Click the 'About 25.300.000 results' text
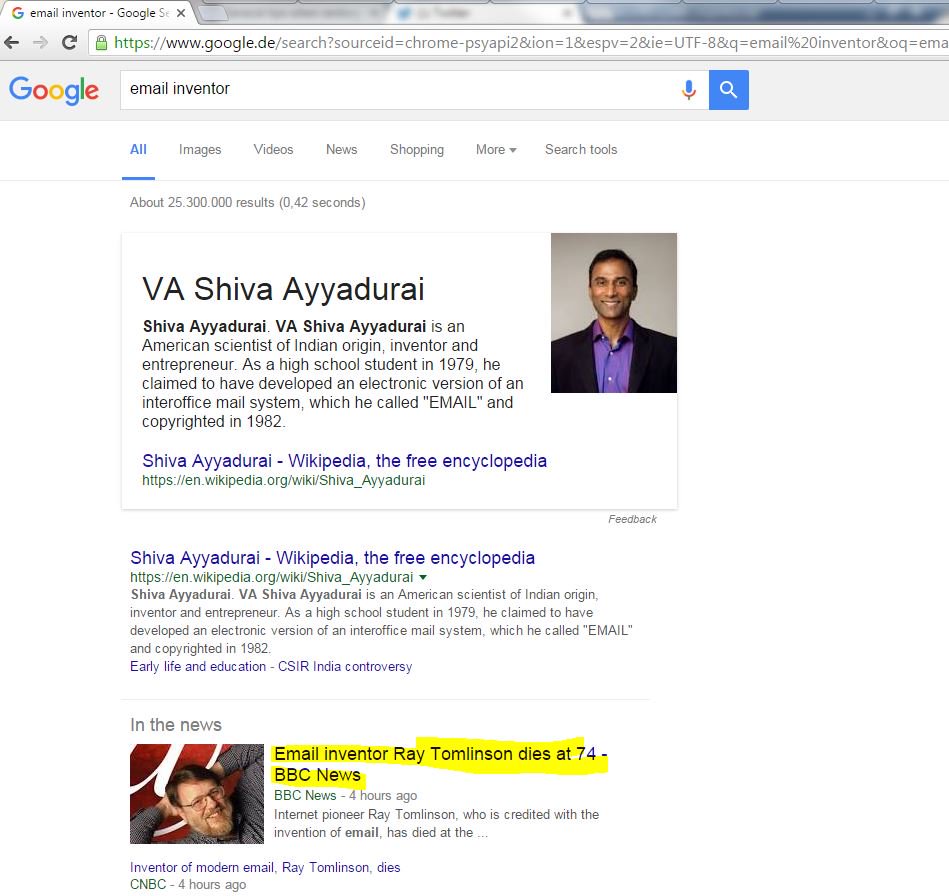The image size is (949, 896). (x=248, y=202)
